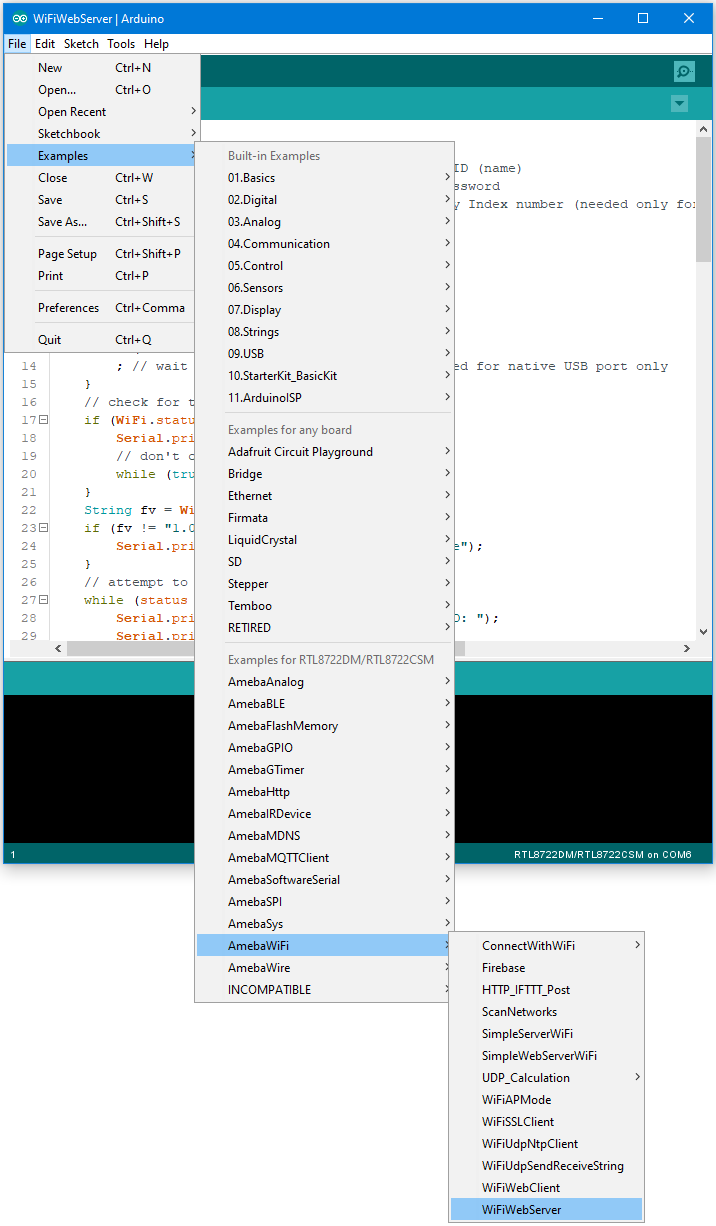Open the Help menu
The image size is (716, 1226).
pyautogui.click(x=156, y=44)
